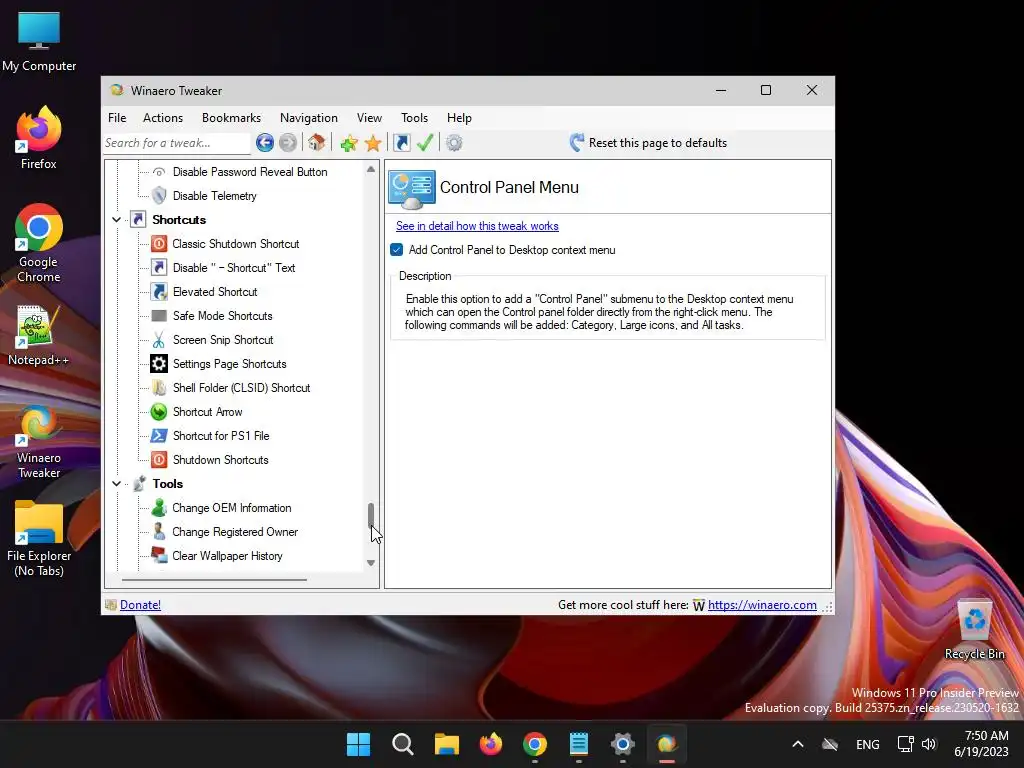1024x768 pixels.
Task: Open Firefox desktop shortcut
Action: [x=39, y=138]
